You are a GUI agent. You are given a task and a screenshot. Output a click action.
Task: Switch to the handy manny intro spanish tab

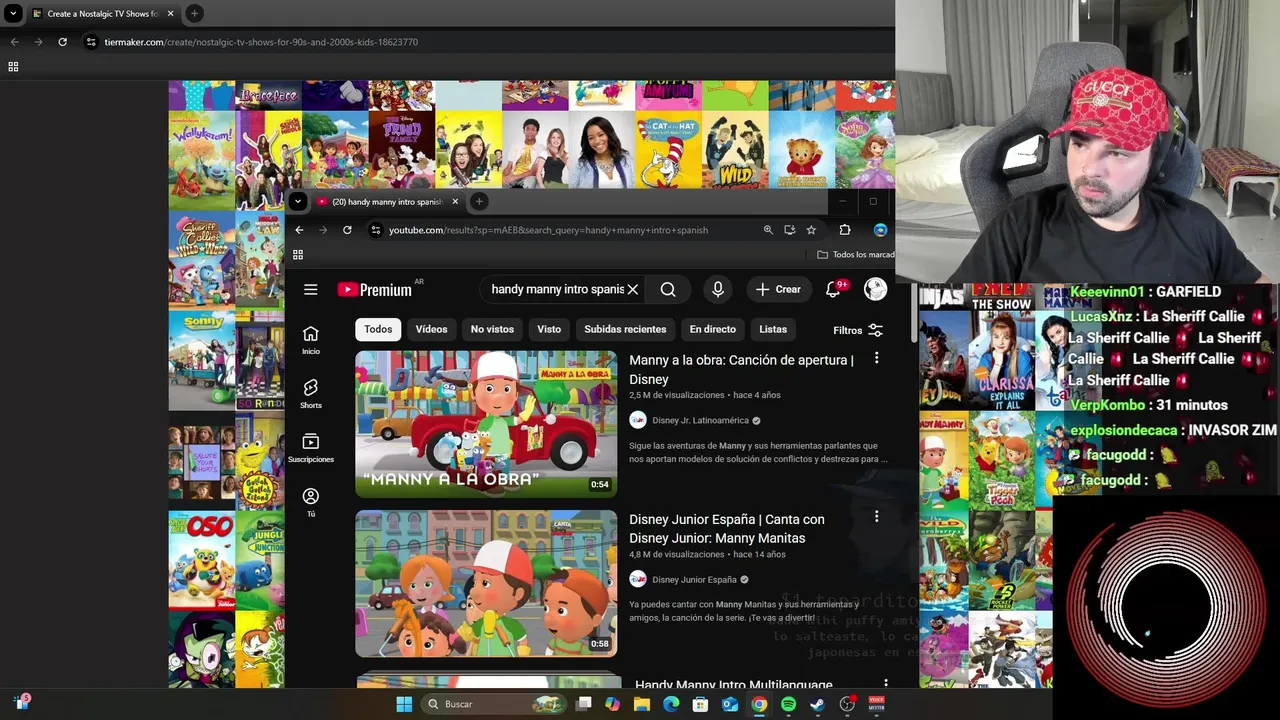coord(388,202)
